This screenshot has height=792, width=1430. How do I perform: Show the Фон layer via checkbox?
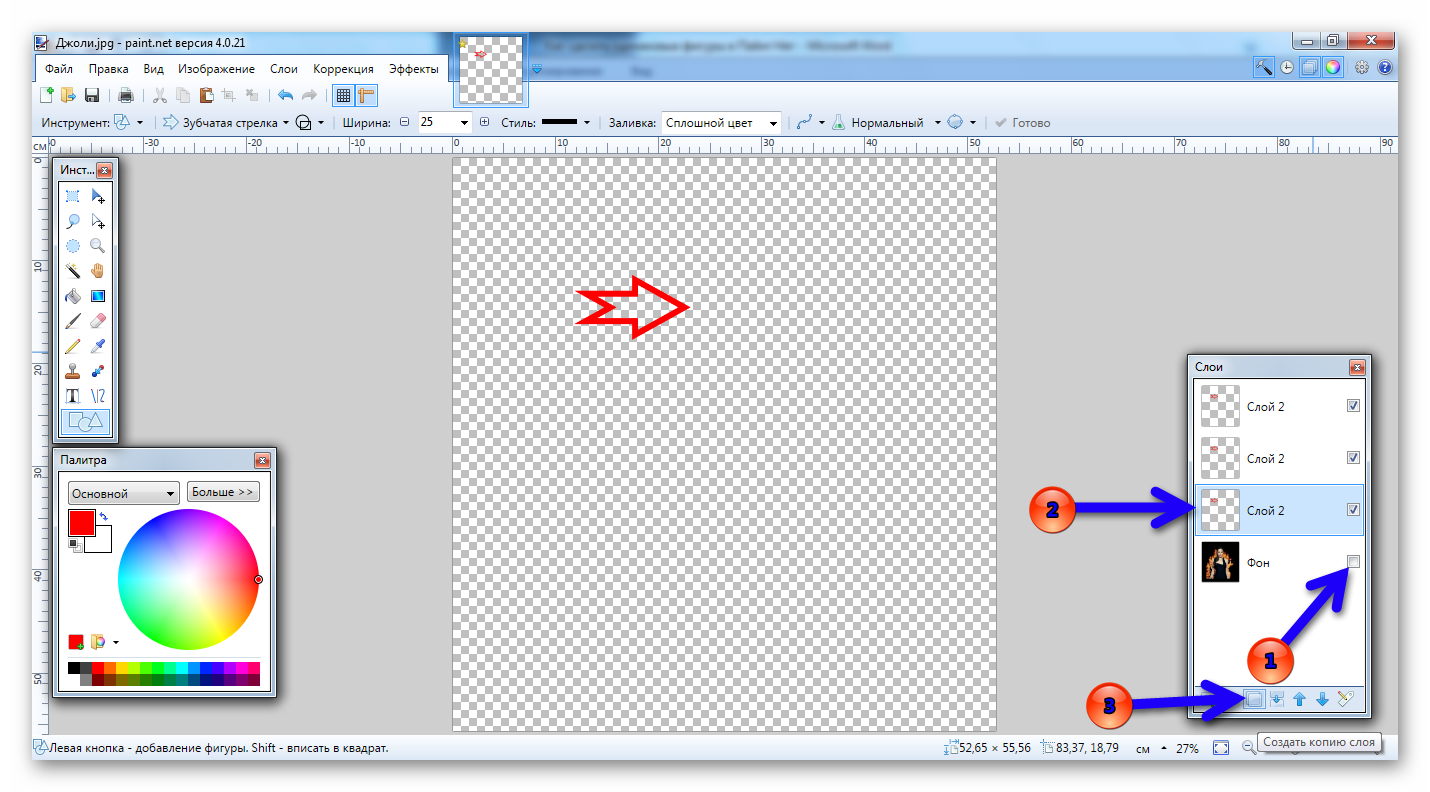[x=1353, y=561]
